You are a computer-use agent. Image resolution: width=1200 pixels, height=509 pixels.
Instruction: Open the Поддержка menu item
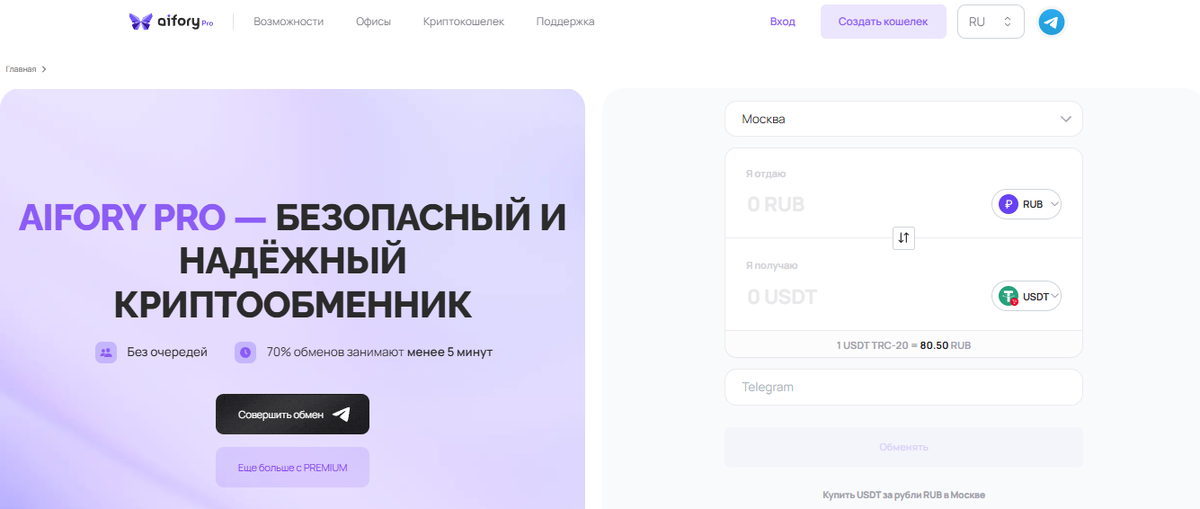[x=565, y=21]
